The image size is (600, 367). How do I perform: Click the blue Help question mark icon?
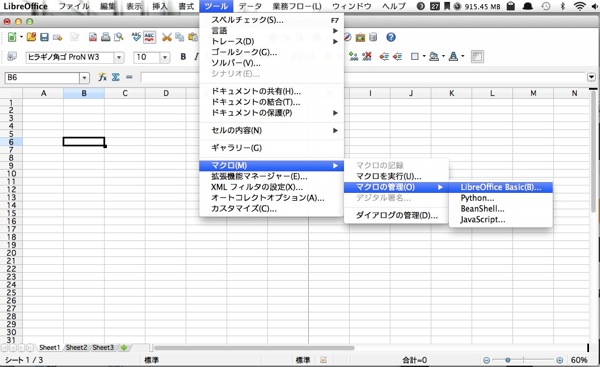pyautogui.click(x=391, y=37)
